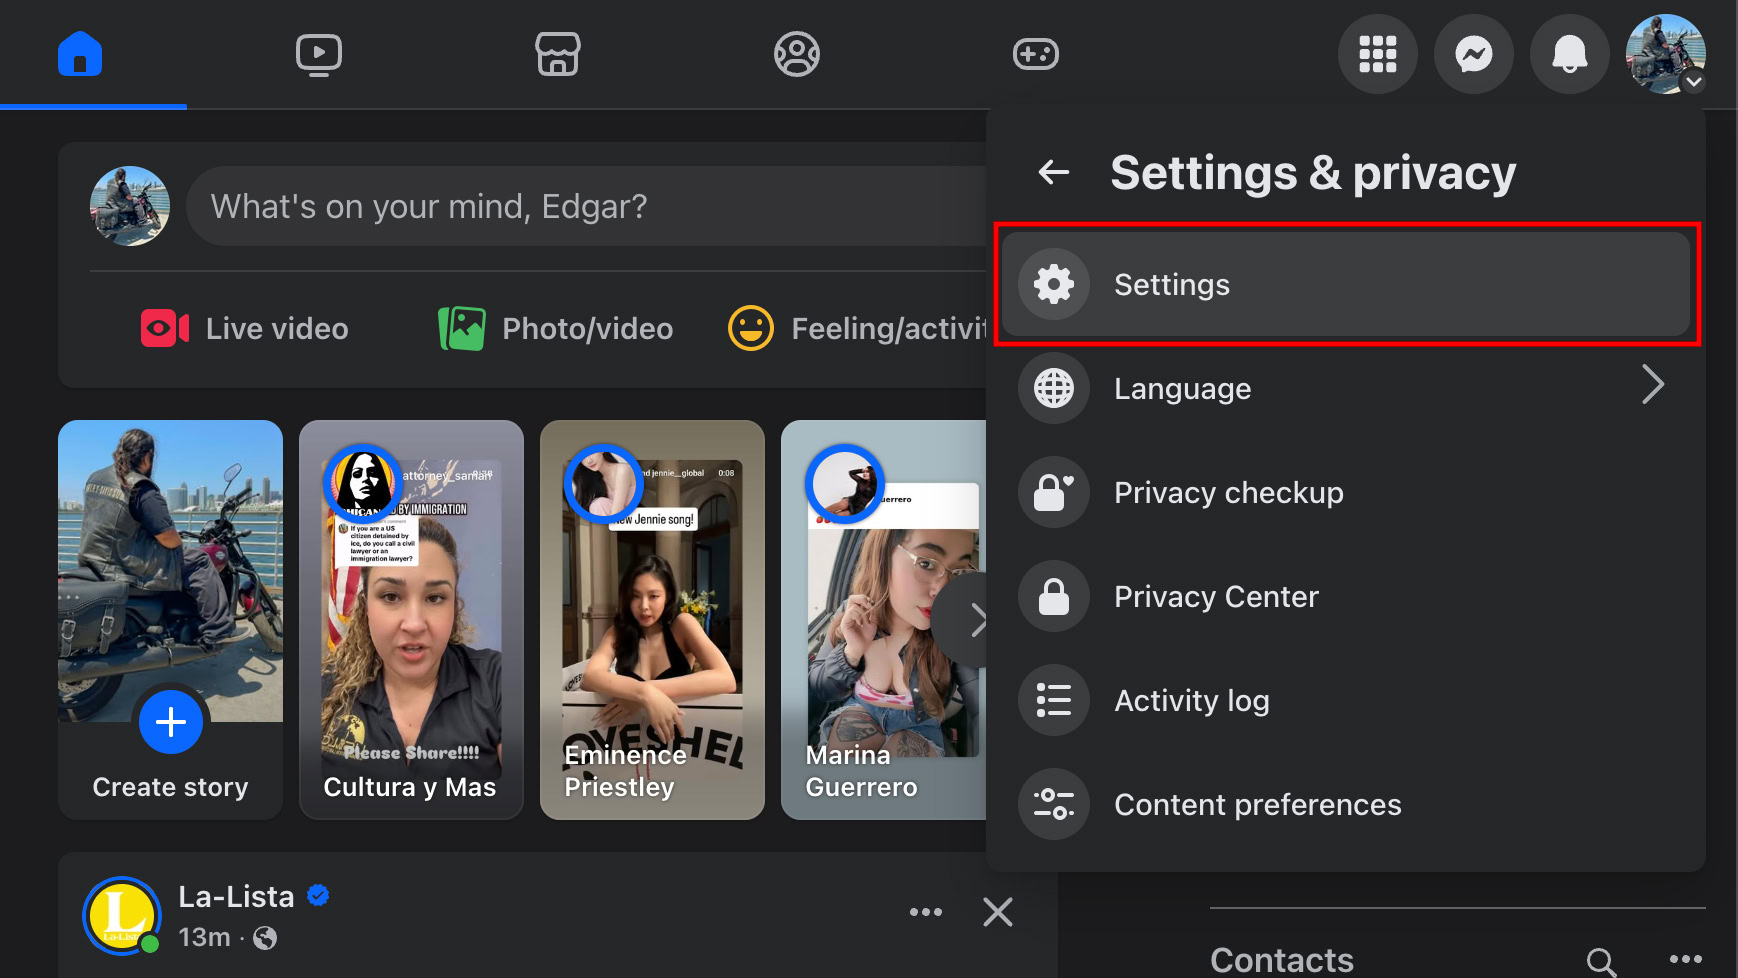Open the Video tab icon

[x=319, y=54]
